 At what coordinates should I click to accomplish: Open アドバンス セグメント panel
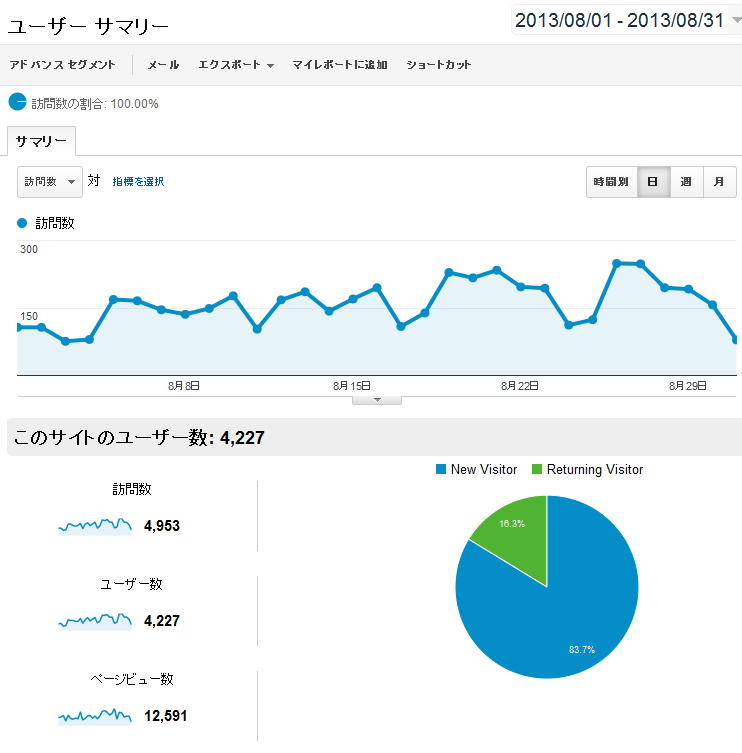point(62,65)
